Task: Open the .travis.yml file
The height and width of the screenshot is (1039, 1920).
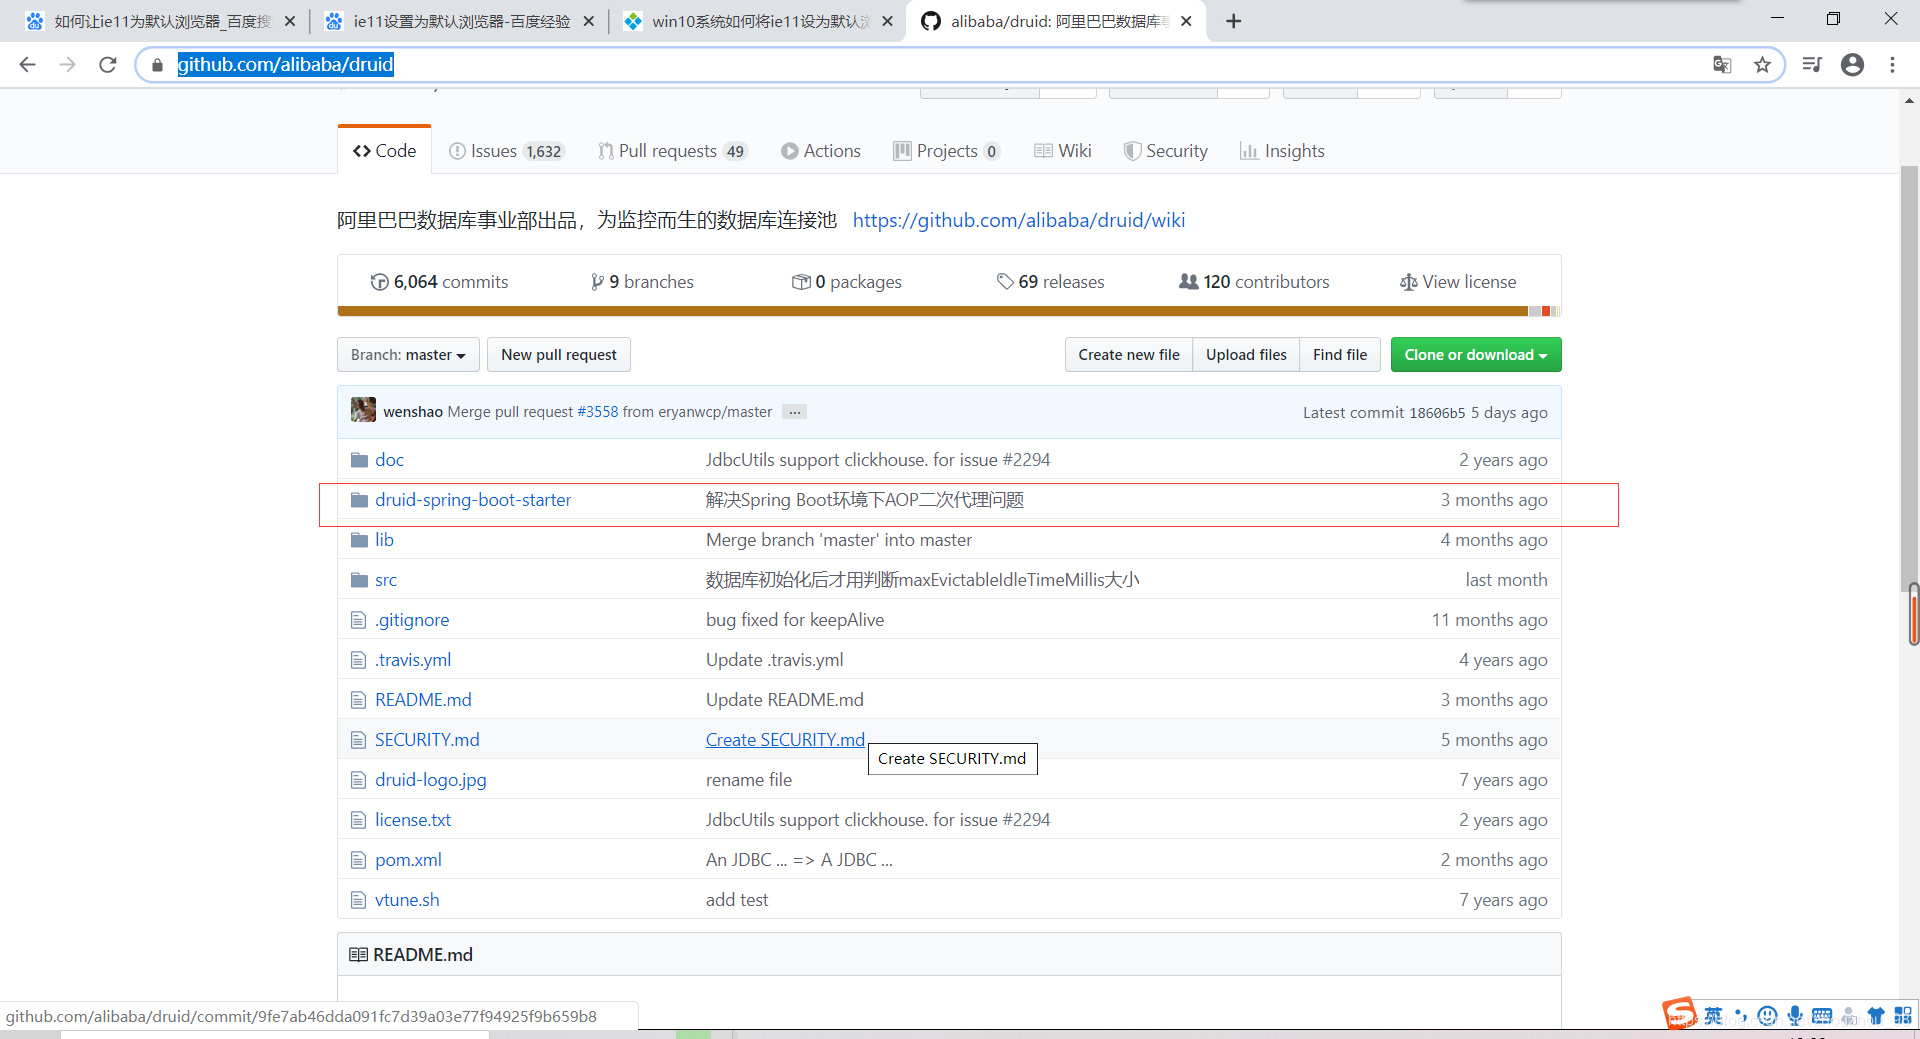Action: (413, 660)
